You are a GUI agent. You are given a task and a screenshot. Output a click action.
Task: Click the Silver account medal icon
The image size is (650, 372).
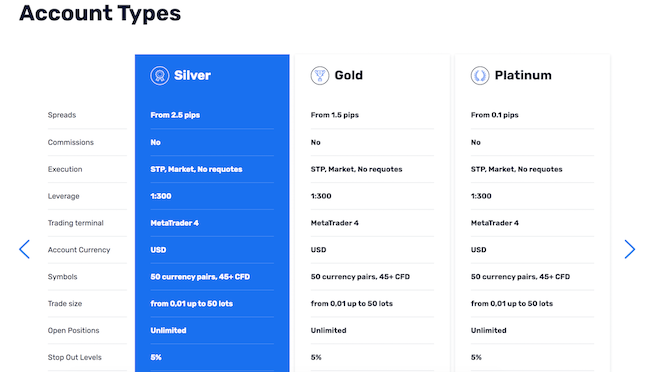click(x=160, y=75)
